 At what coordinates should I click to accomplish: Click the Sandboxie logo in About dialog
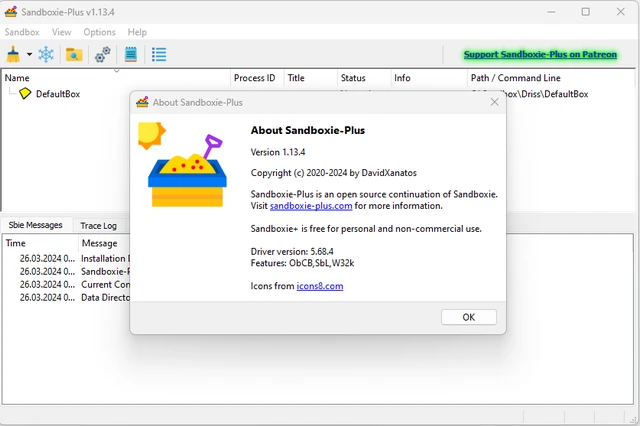[182, 164]
